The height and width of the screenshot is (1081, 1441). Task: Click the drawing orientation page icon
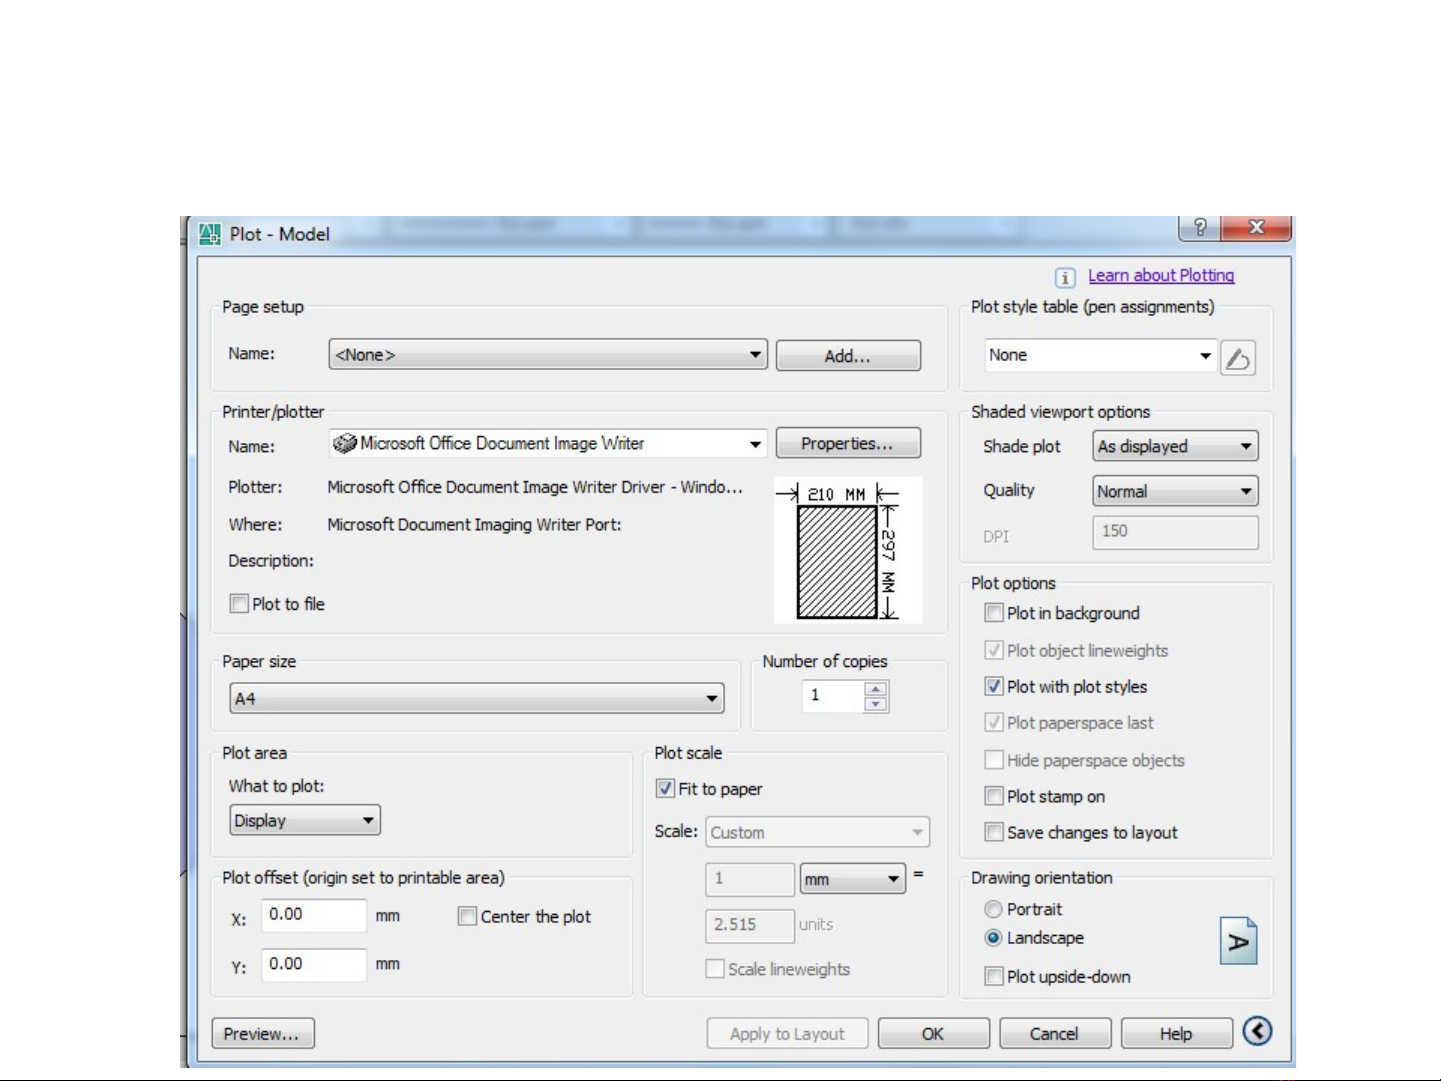point(1238,941)
